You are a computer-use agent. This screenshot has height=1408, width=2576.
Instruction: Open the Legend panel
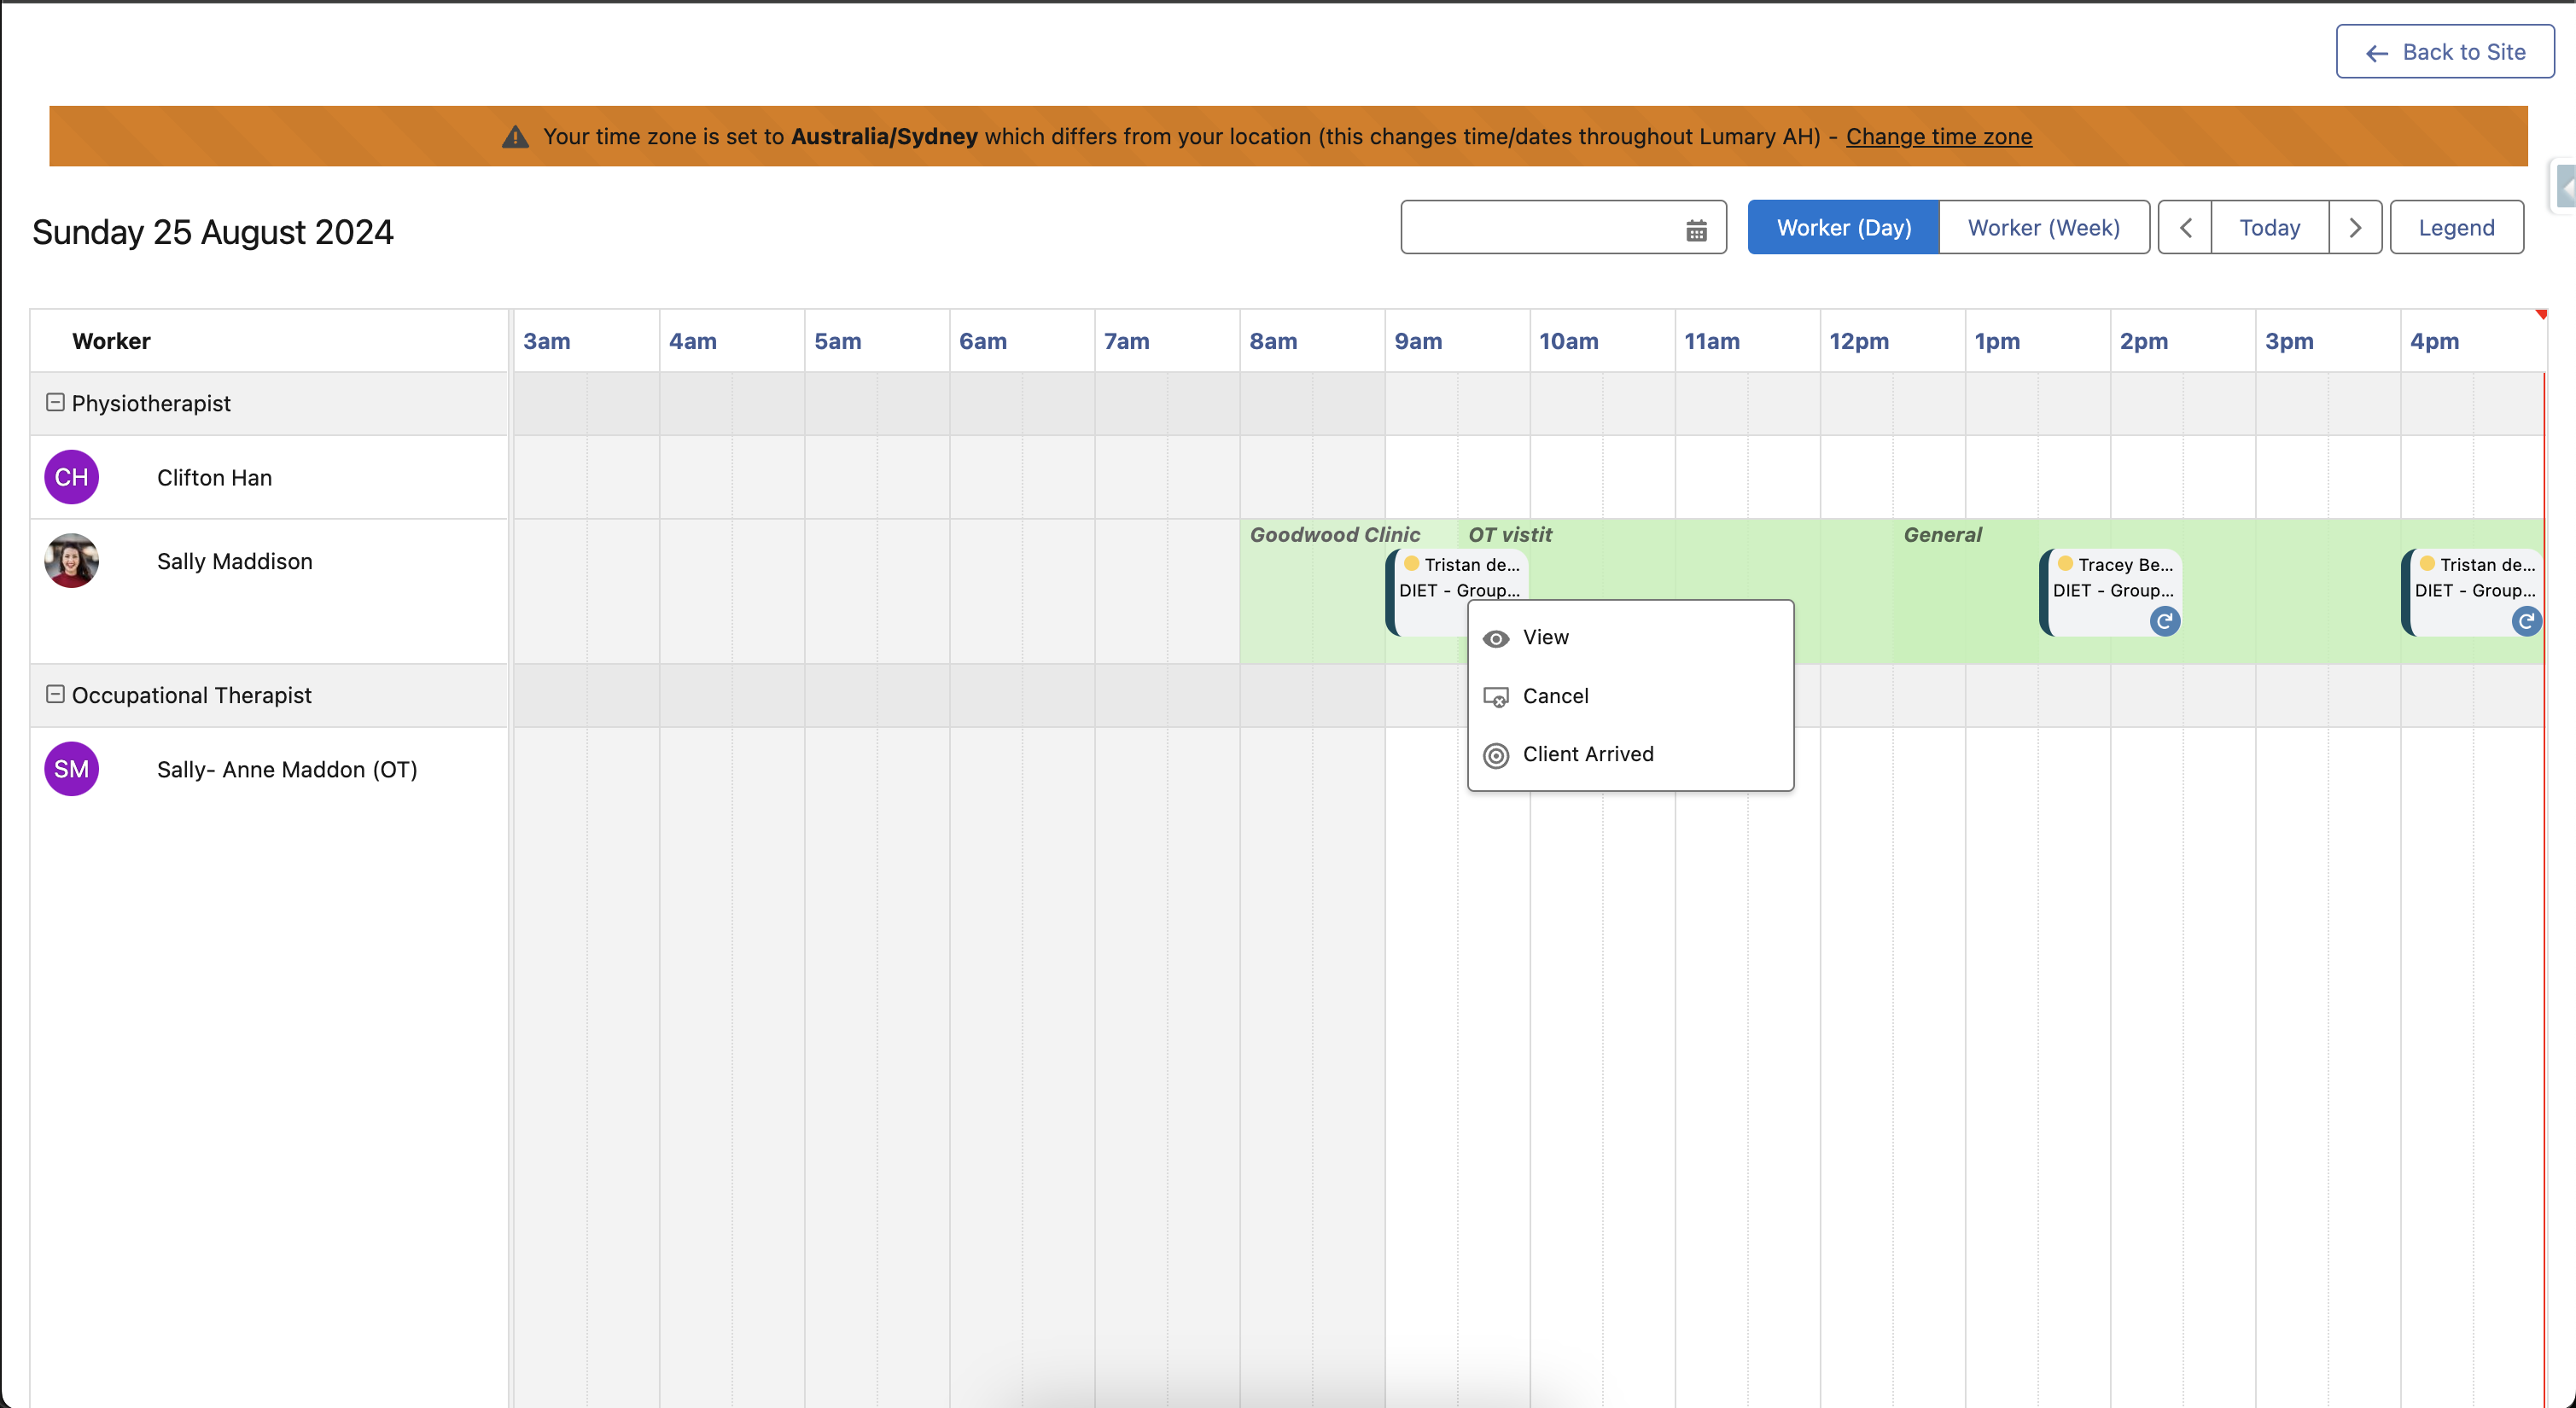pyautogui.click(x=2456, y=227)
